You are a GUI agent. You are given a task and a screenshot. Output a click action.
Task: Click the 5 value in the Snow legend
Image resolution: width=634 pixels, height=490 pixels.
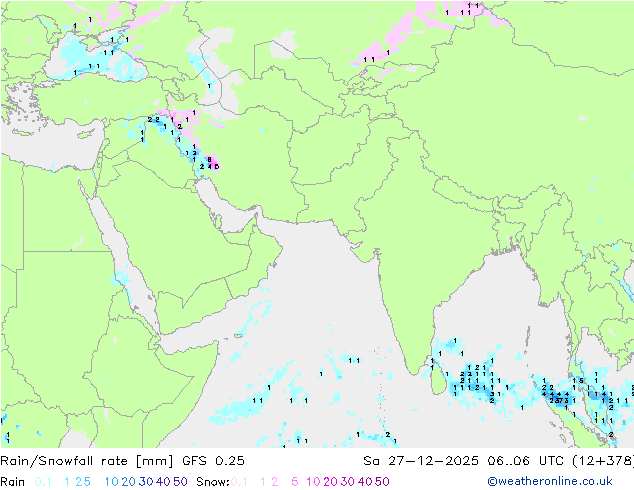(x=295, y=482)
